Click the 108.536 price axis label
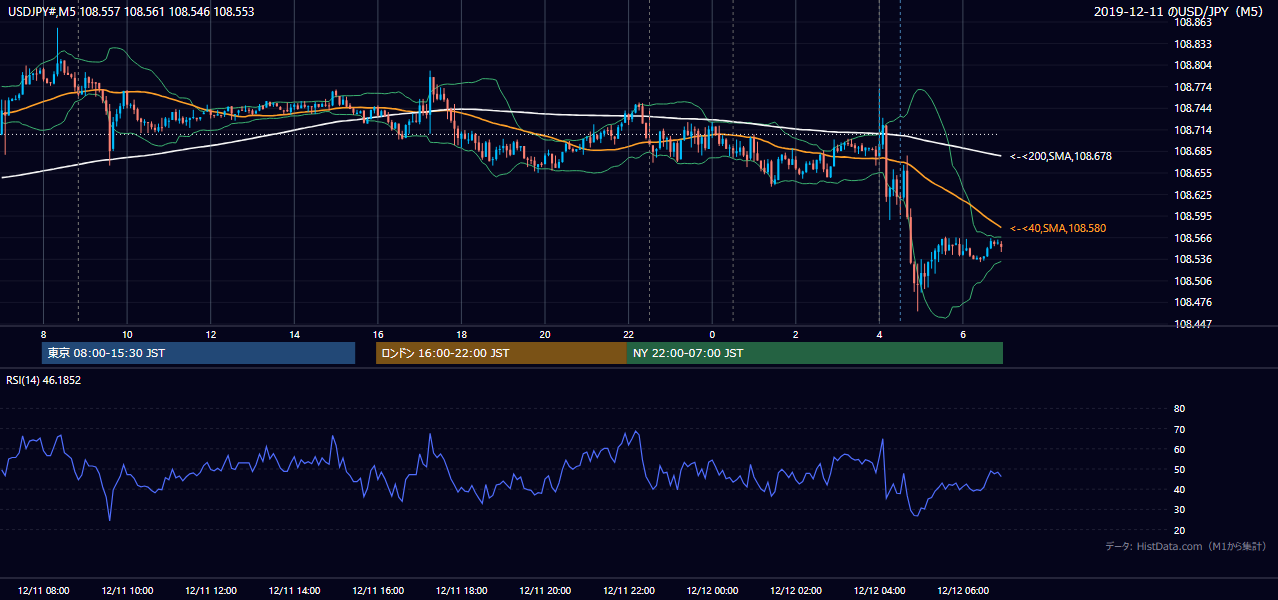Image resolution: width=1278 pixels, height=600 pixels. point(1194,259)
